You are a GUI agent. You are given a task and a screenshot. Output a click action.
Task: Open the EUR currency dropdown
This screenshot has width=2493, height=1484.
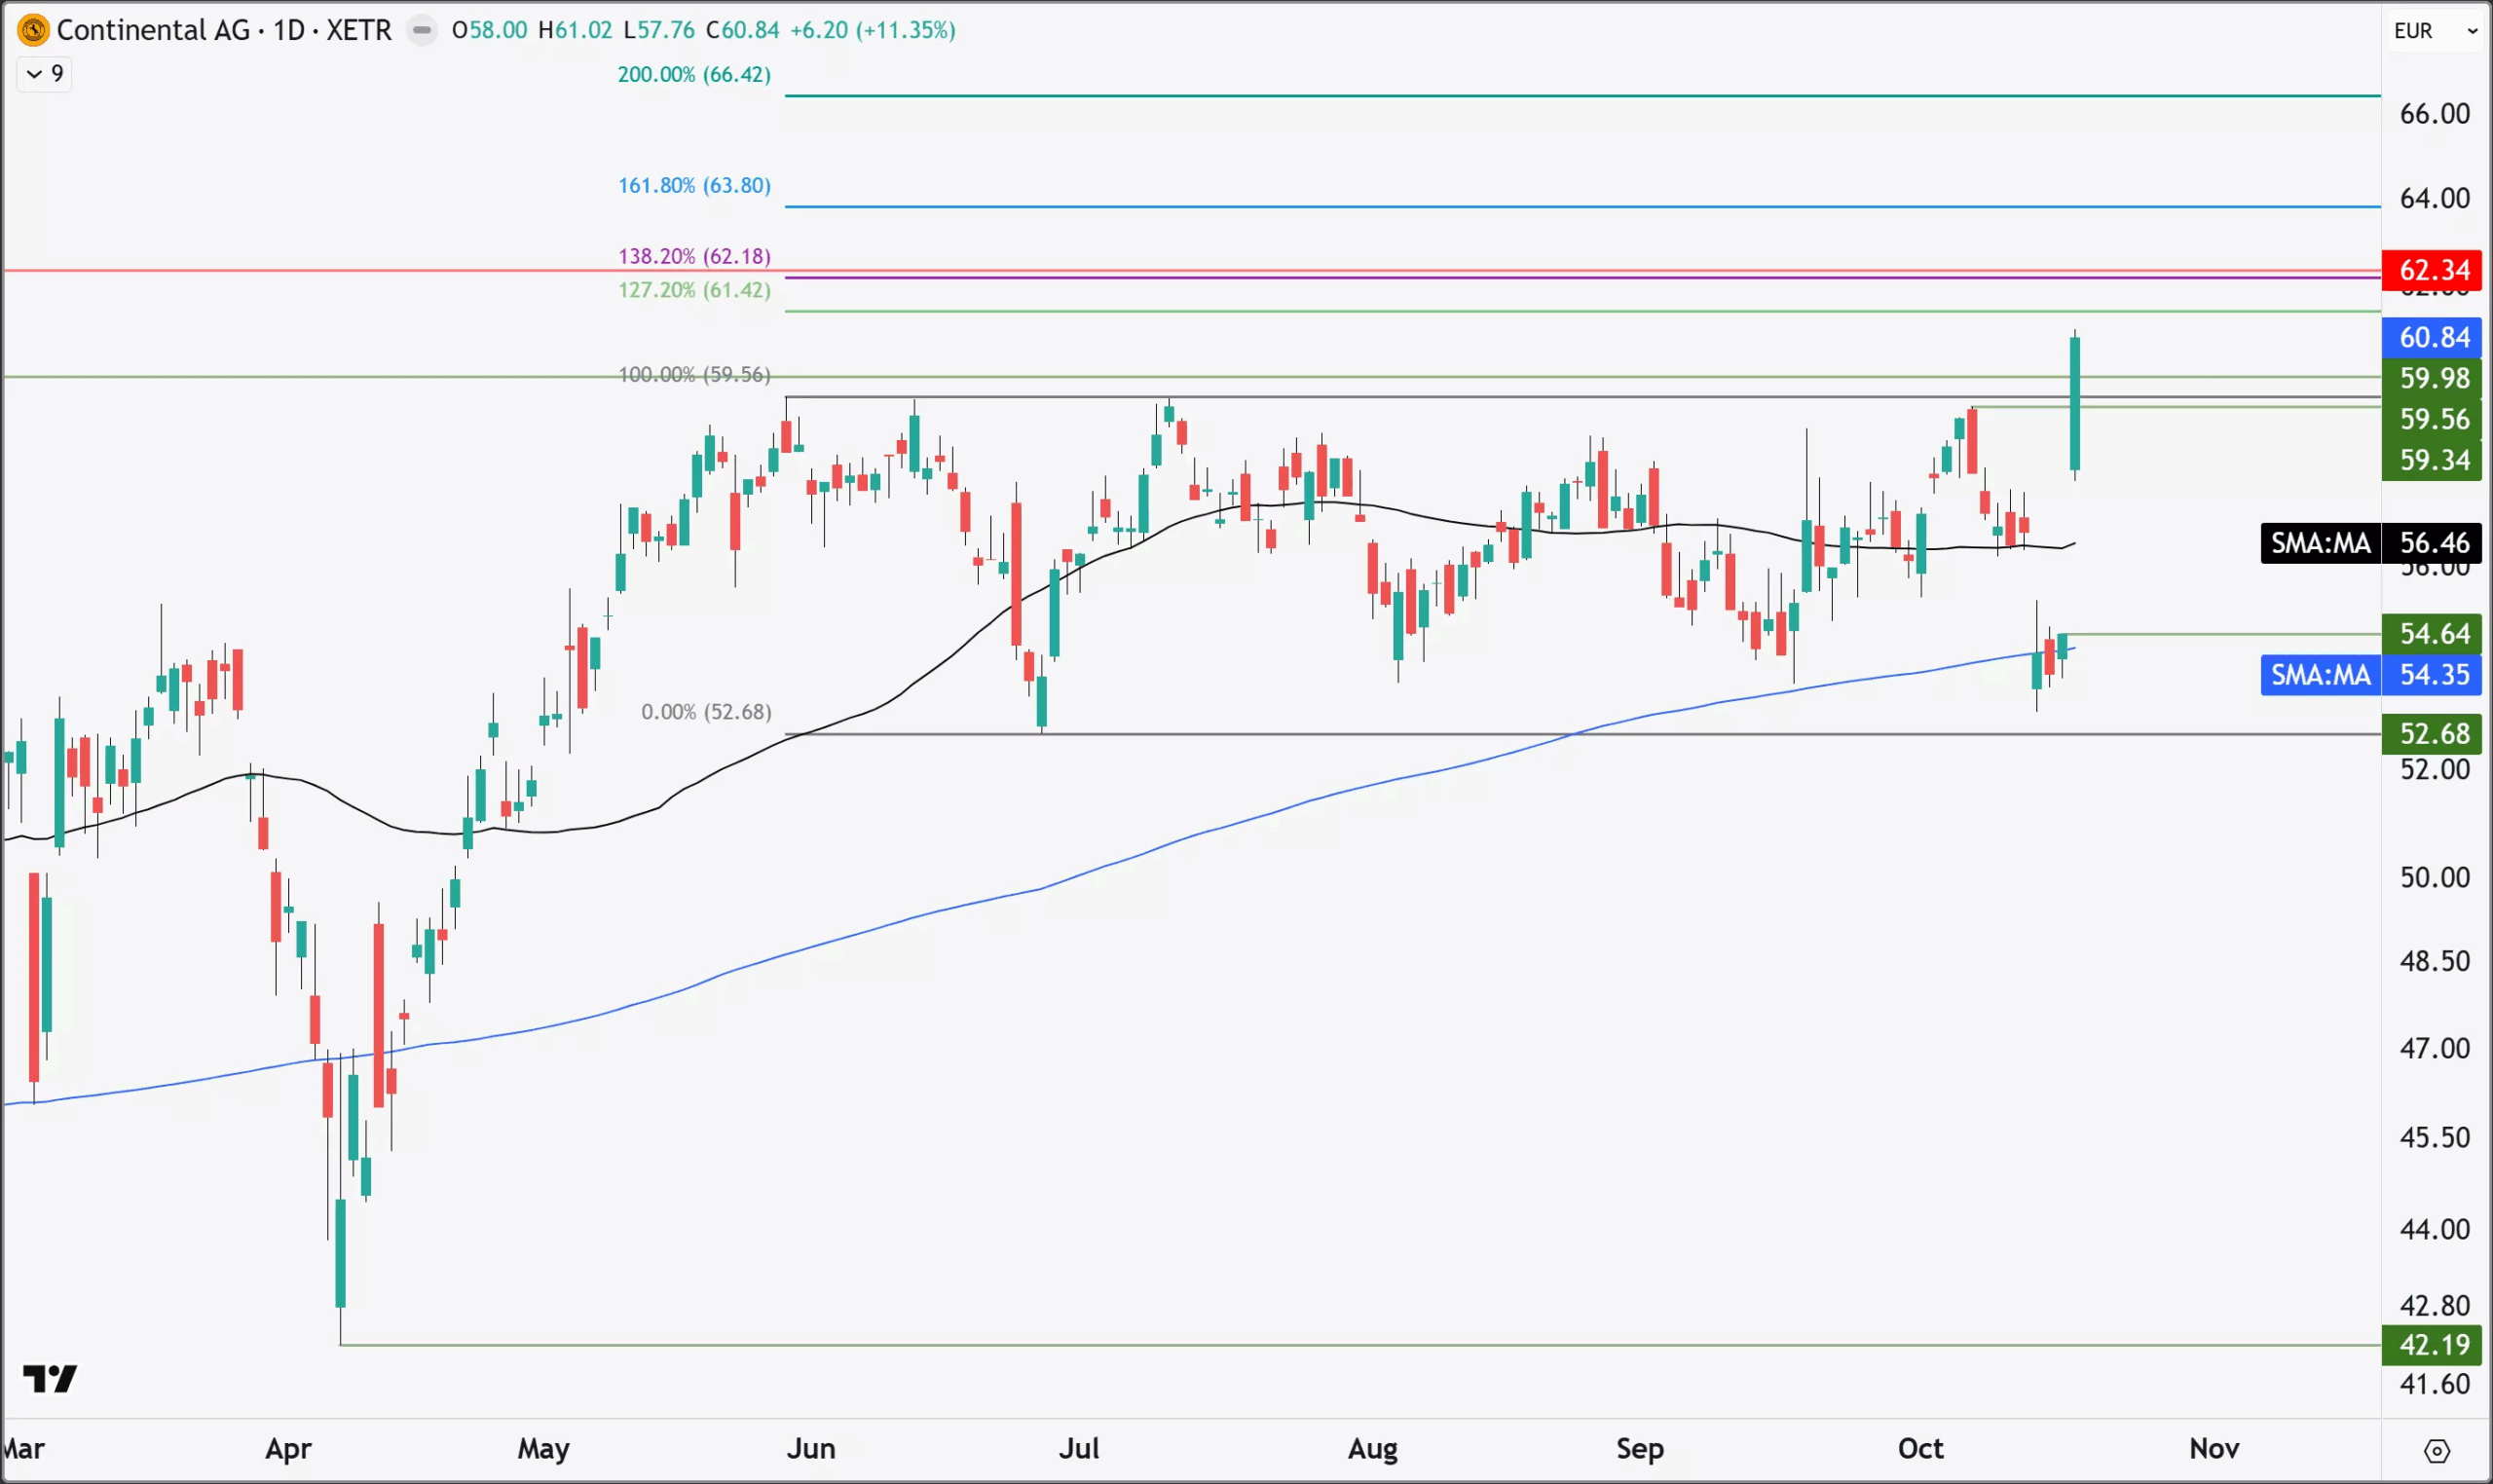click(2435, 31)
